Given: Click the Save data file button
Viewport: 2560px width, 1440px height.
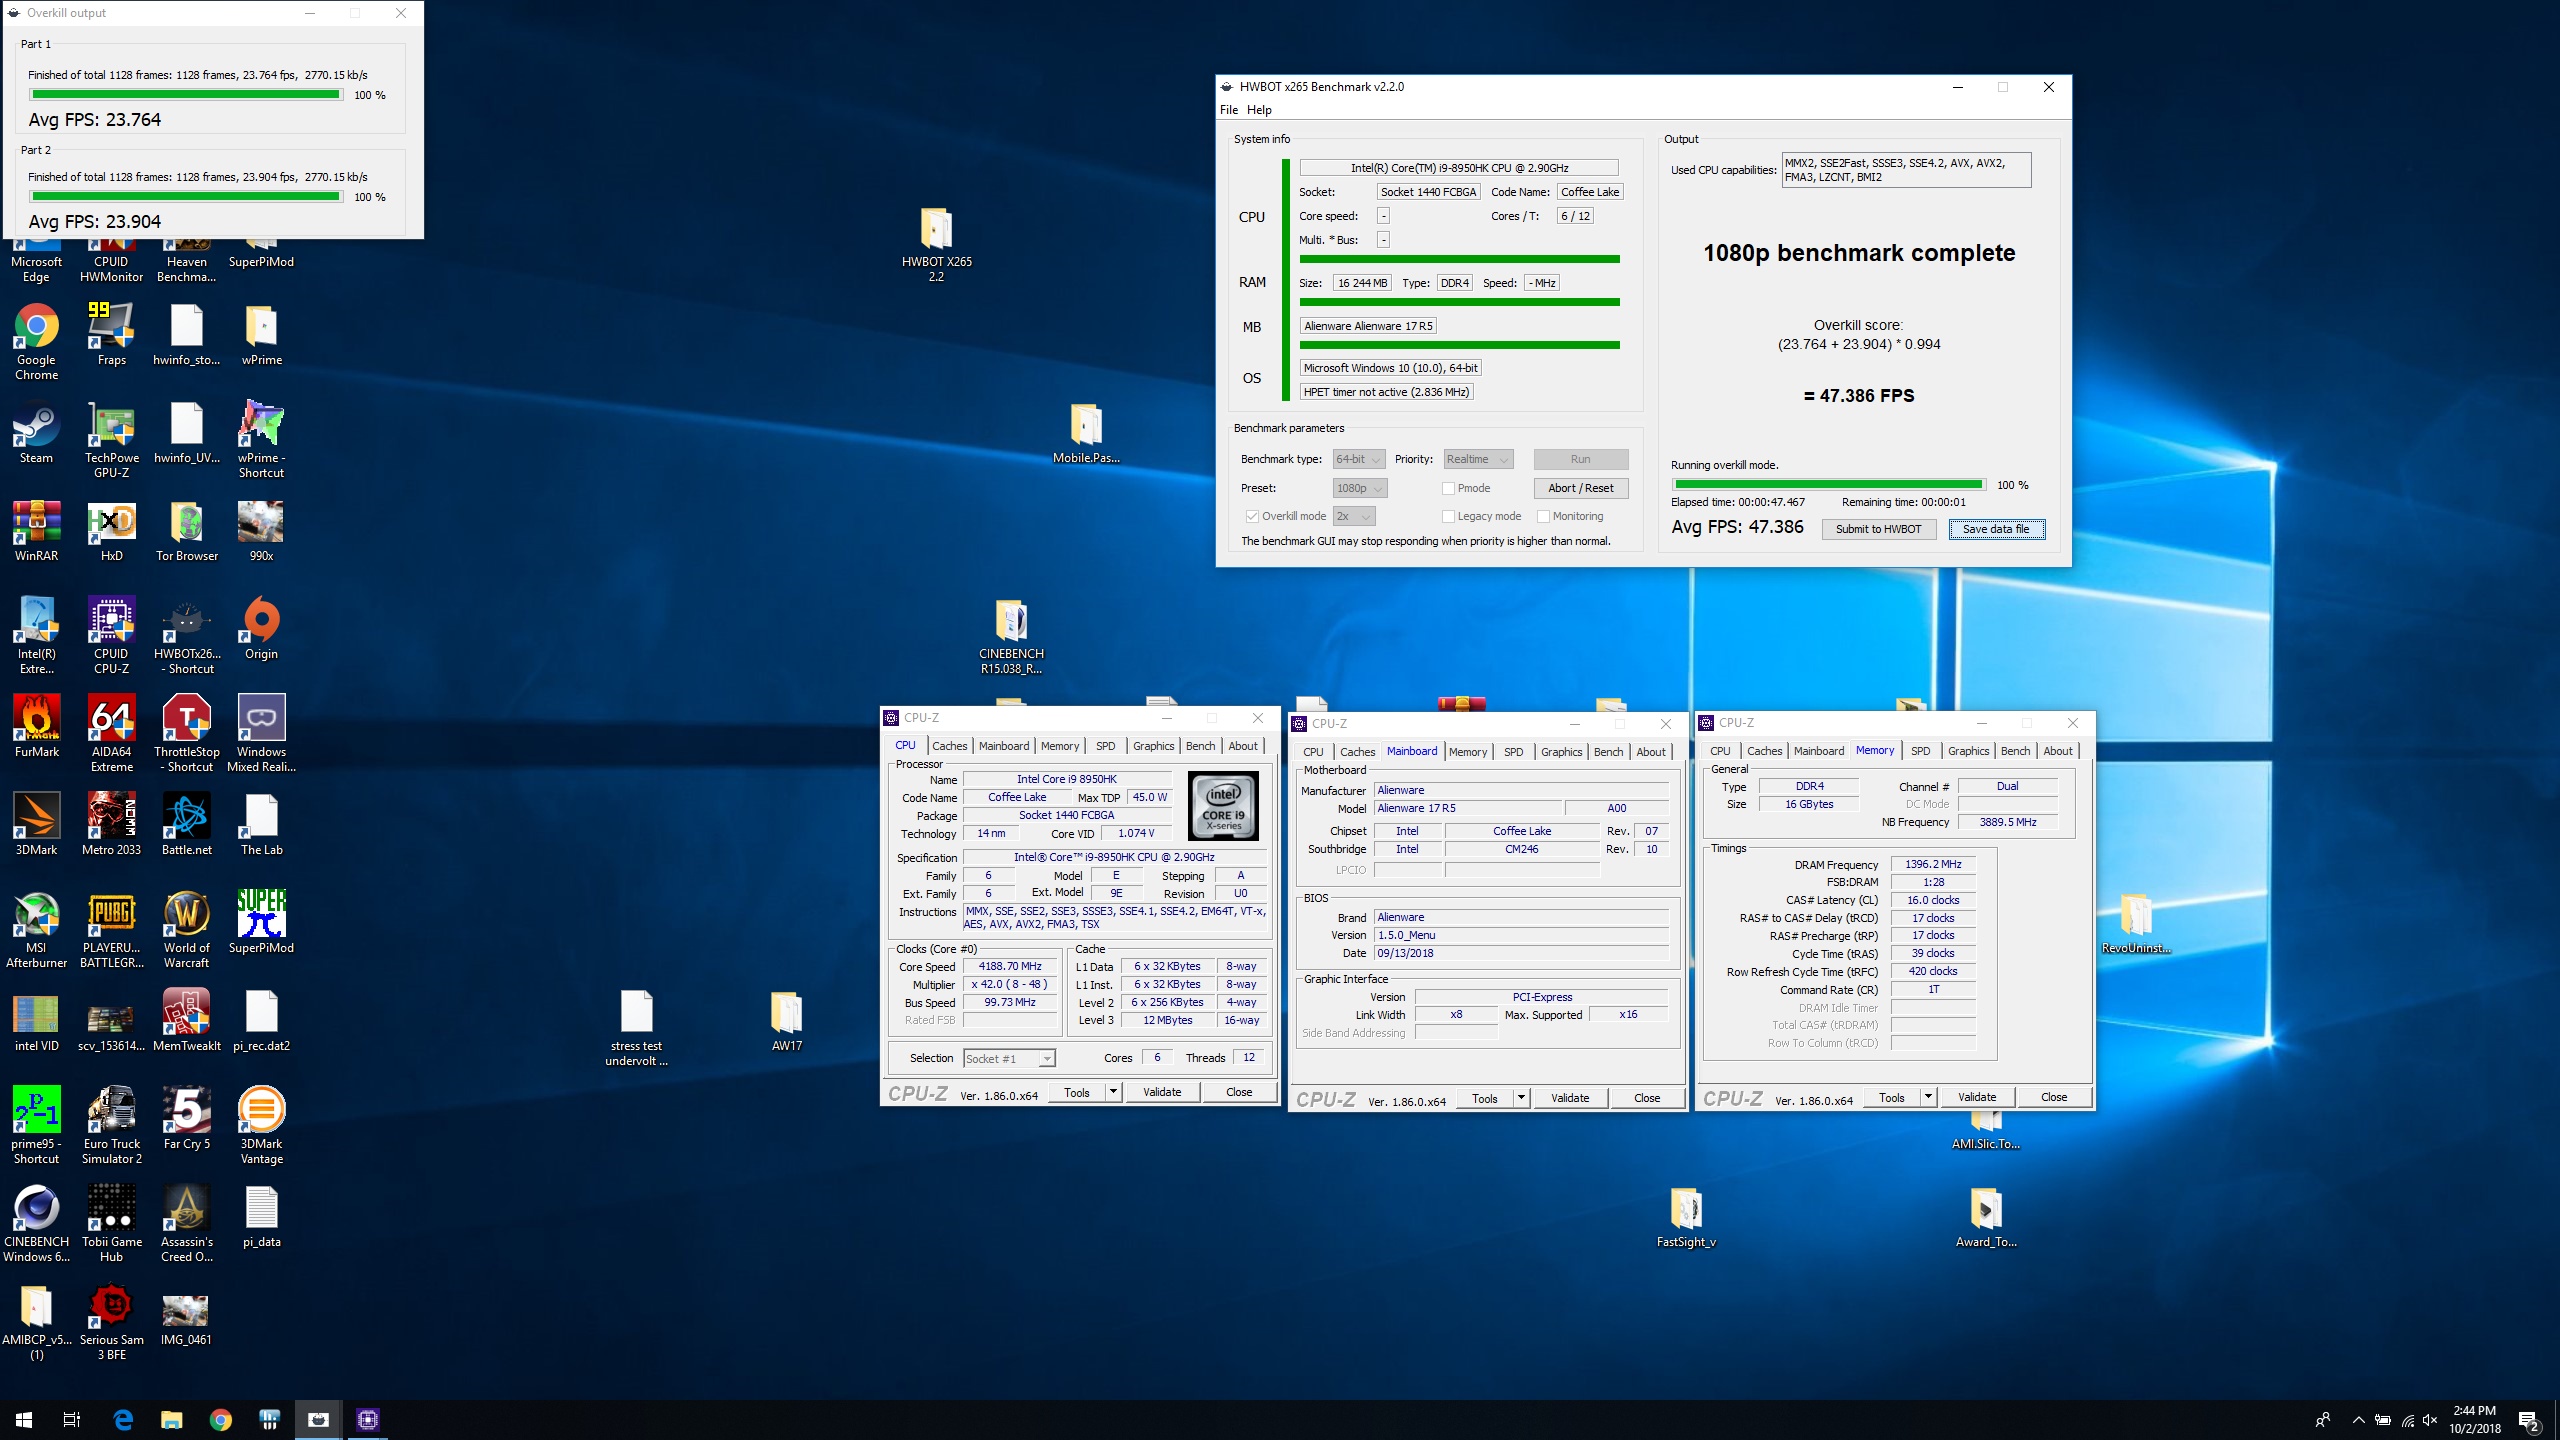Looking at the screenshot, I should (1996, 530).
